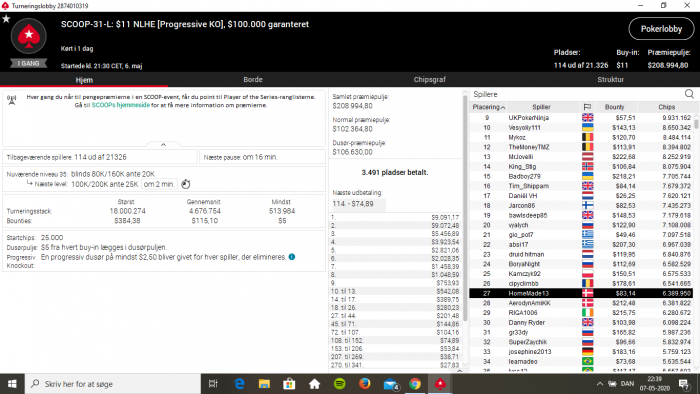Open the Pokerlobby button
Image resolution: width=700 pixels, height=394 pixels.
[661, 29]
